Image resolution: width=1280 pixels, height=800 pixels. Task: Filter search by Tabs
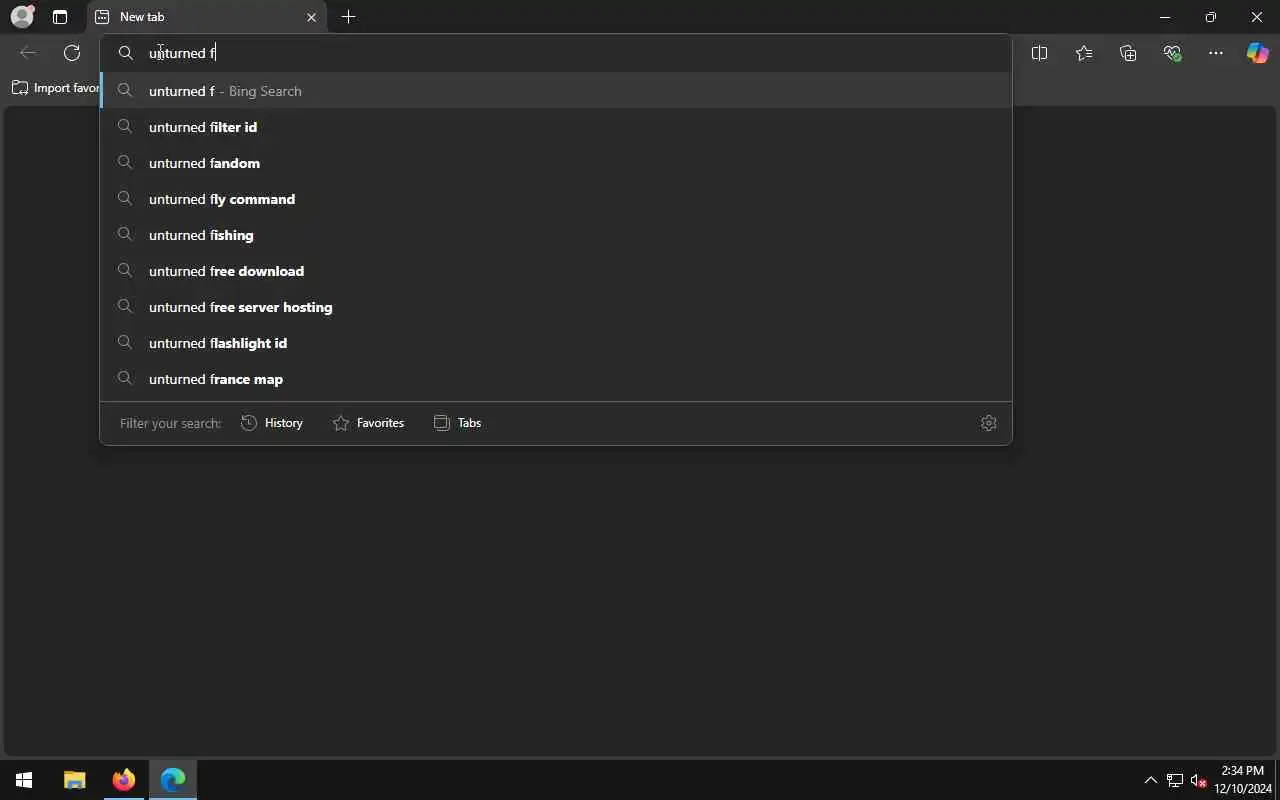pos(458,423)
